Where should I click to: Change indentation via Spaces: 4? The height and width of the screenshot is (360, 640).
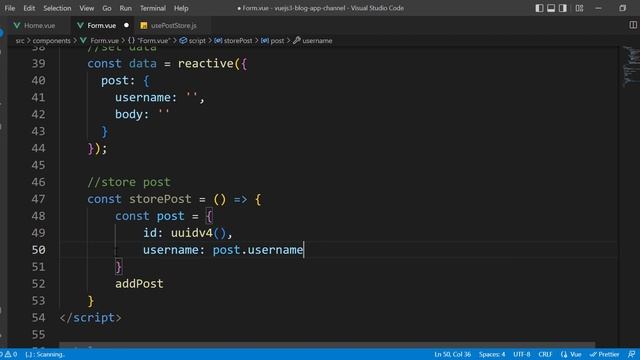pyautogui.click(x=492, y=354)
